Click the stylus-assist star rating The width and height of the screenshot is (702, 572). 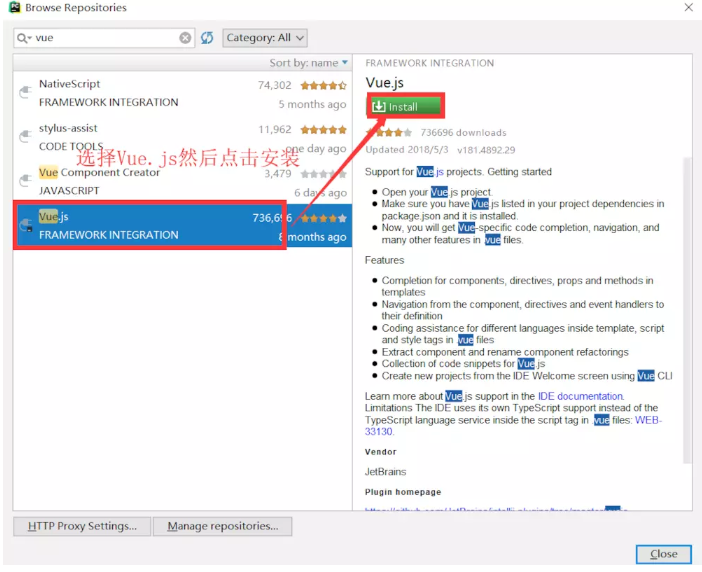[x=323, y=130]
